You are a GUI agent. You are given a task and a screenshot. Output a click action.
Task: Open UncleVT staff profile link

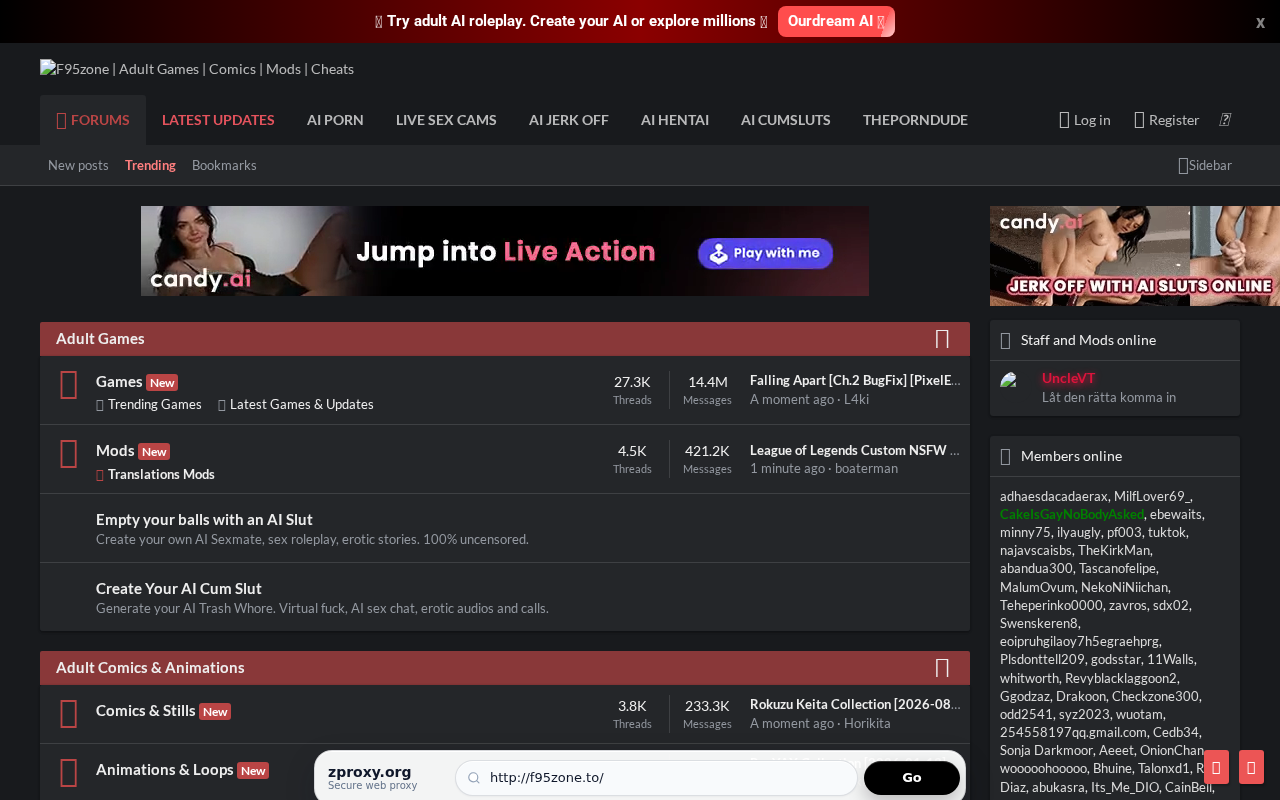pyautogui.click(x=1069, y=378)
